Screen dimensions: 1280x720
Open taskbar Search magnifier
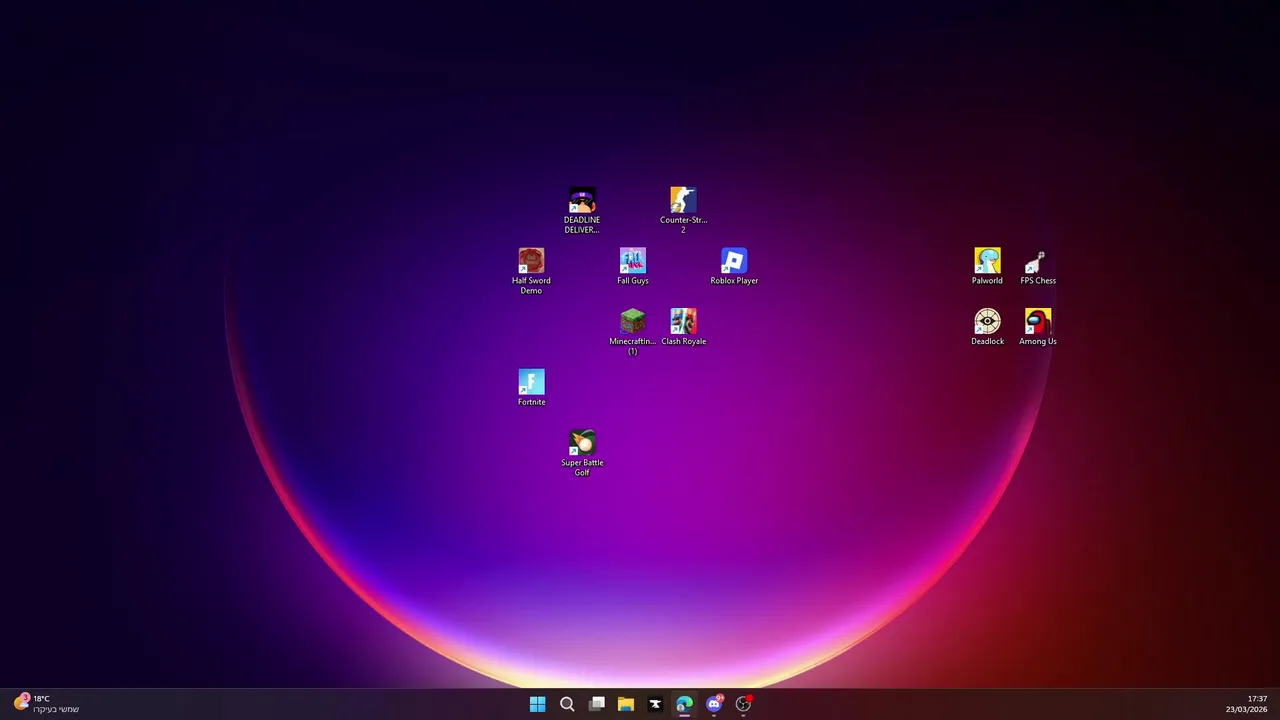point(567,704)
